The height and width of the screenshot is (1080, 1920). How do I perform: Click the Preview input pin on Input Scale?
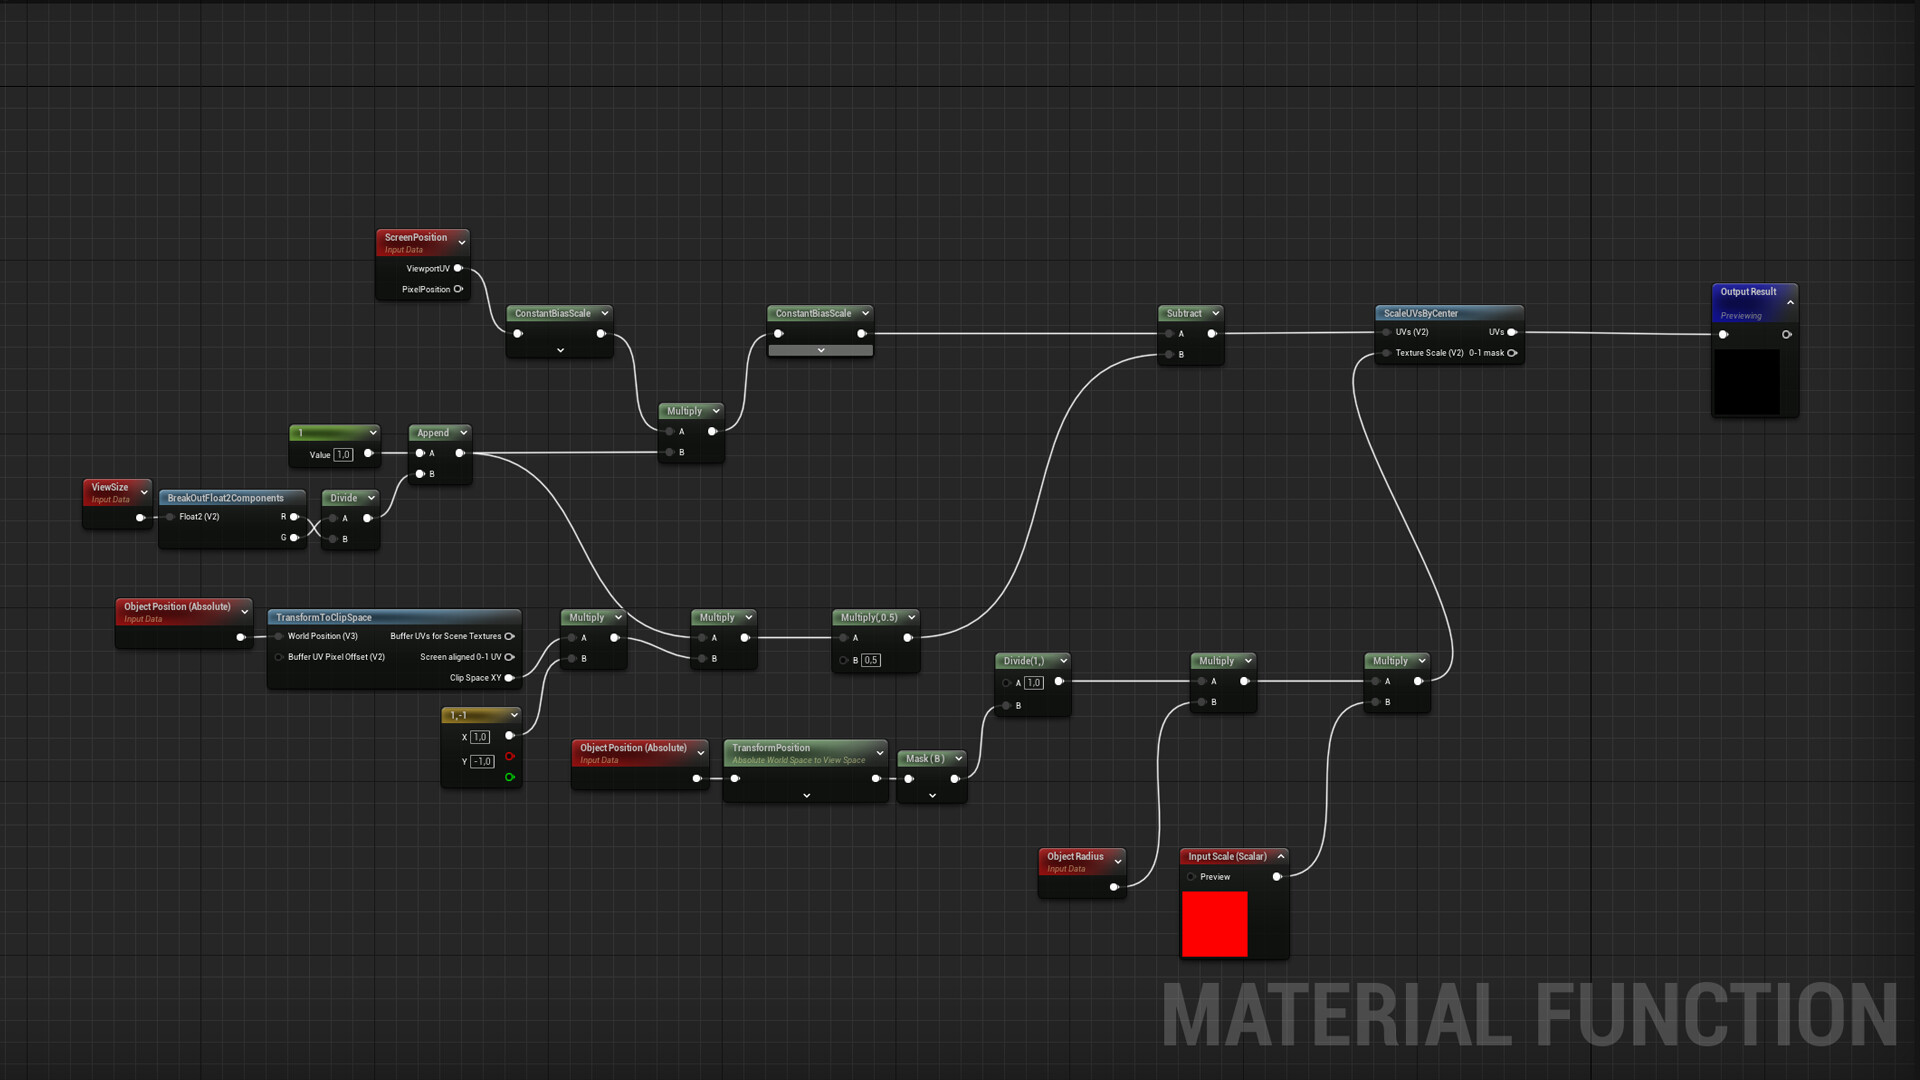pos(1191,877)
